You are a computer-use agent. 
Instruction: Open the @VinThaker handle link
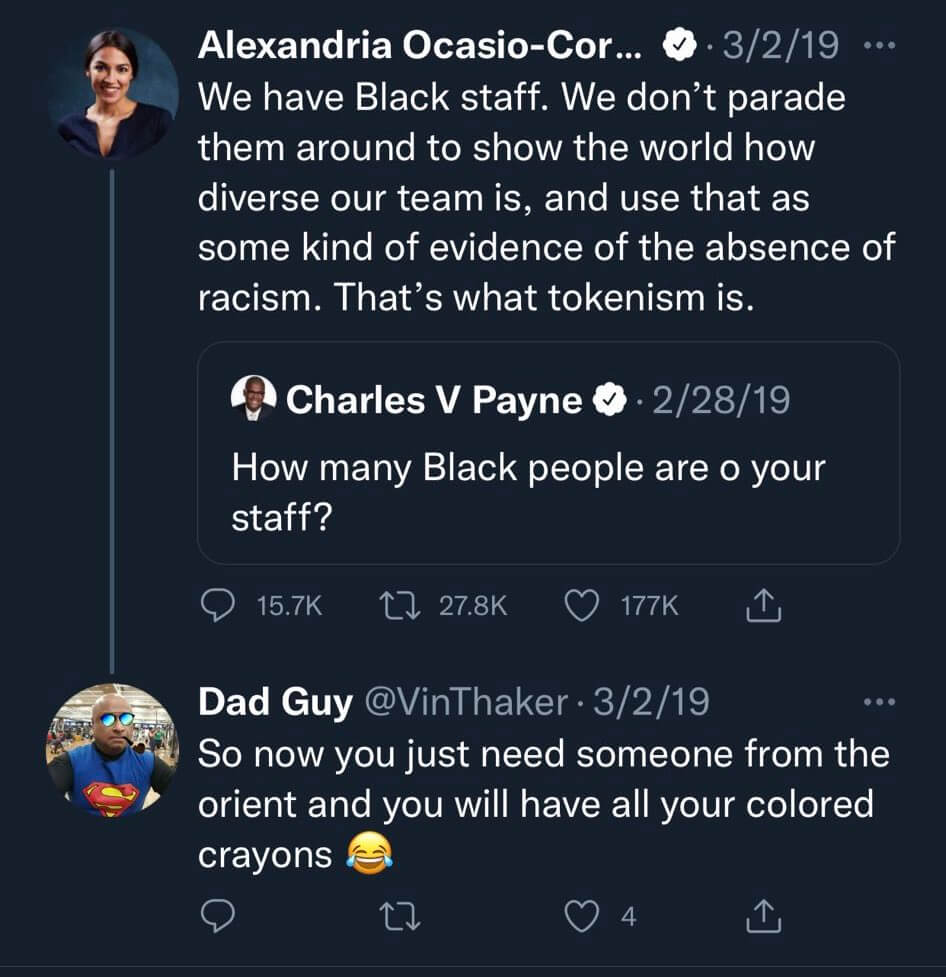tap(468, 702)
